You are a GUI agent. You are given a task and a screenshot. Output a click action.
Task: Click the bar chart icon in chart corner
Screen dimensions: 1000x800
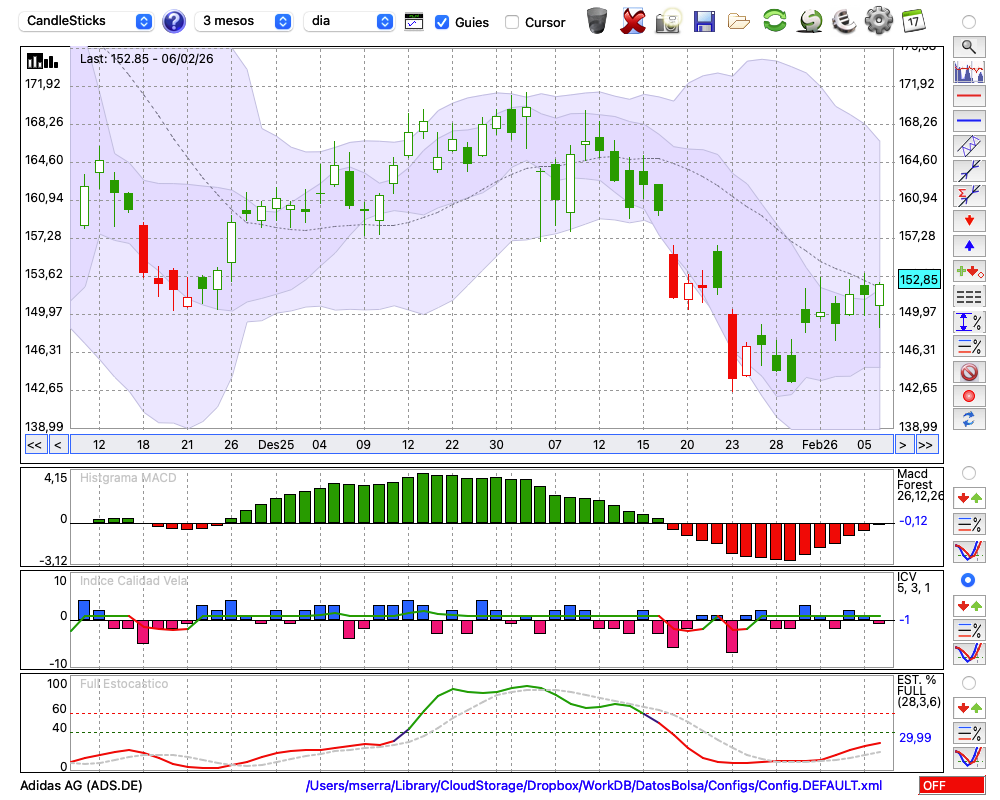pyautogui.click(x=42, y=61)
